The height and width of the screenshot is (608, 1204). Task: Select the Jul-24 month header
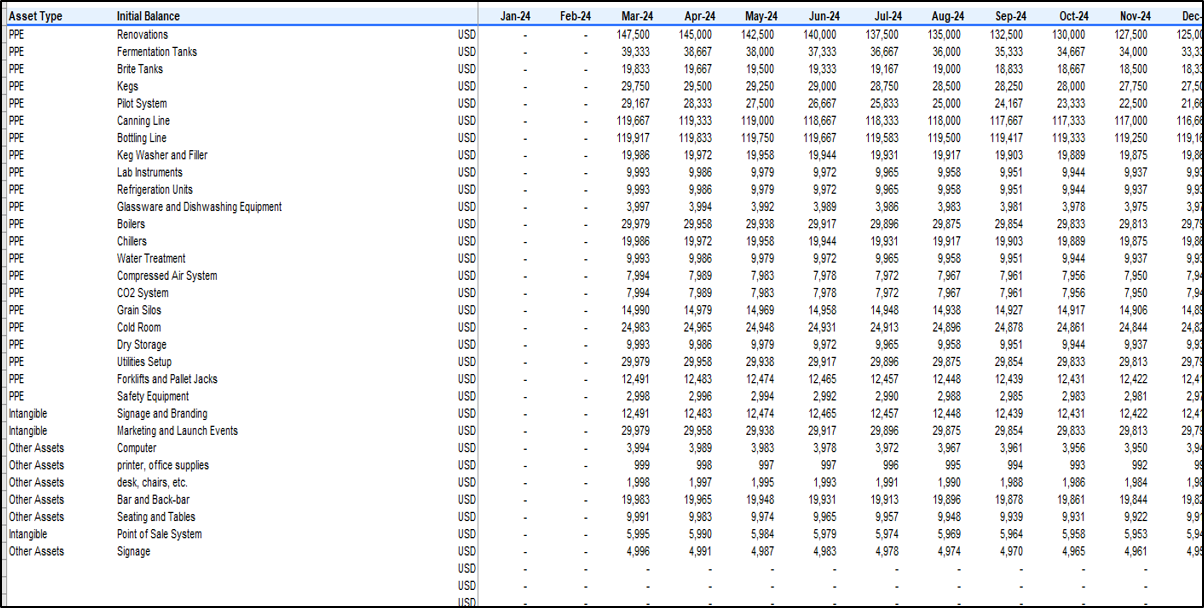(x=886, y=16)
